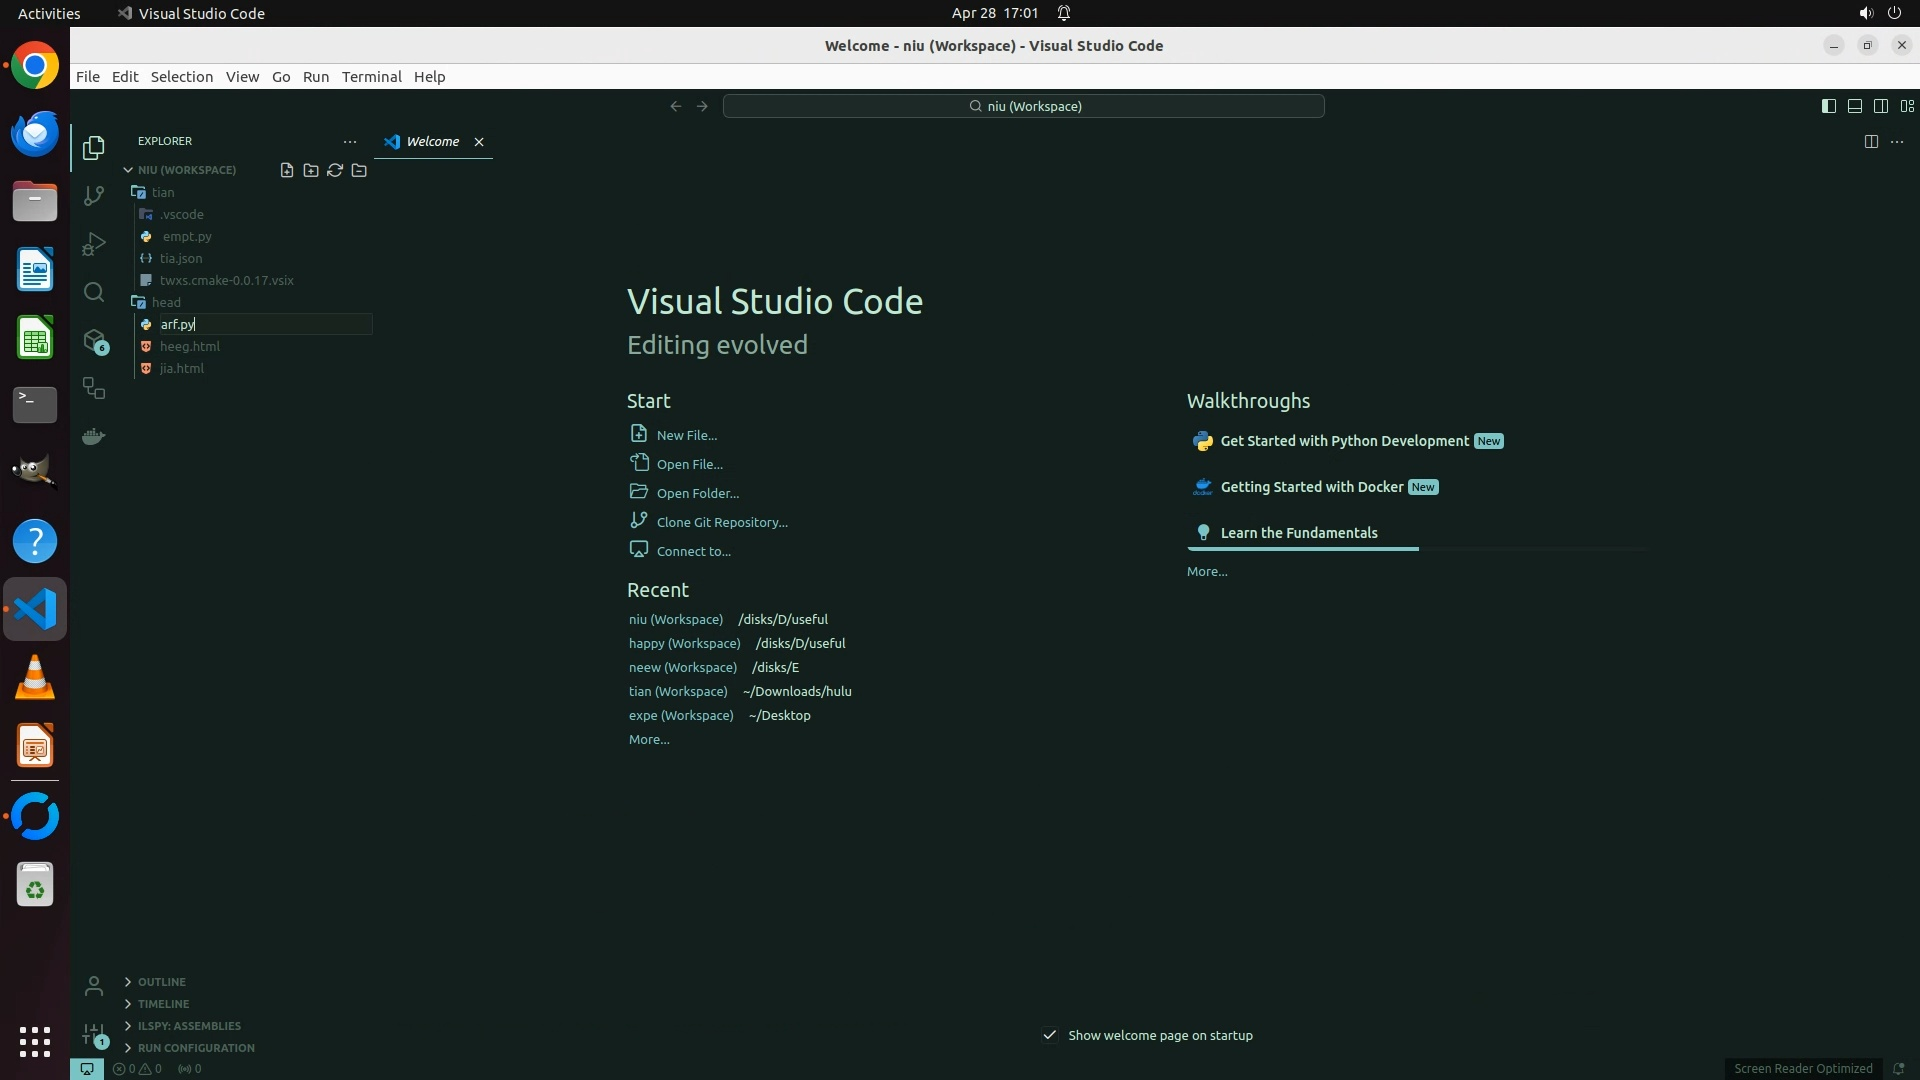This screenshot has height=1080, width=1920.
Task: Collapse the NIU (WORKSPACE) tree
Action: click(128, 170)
